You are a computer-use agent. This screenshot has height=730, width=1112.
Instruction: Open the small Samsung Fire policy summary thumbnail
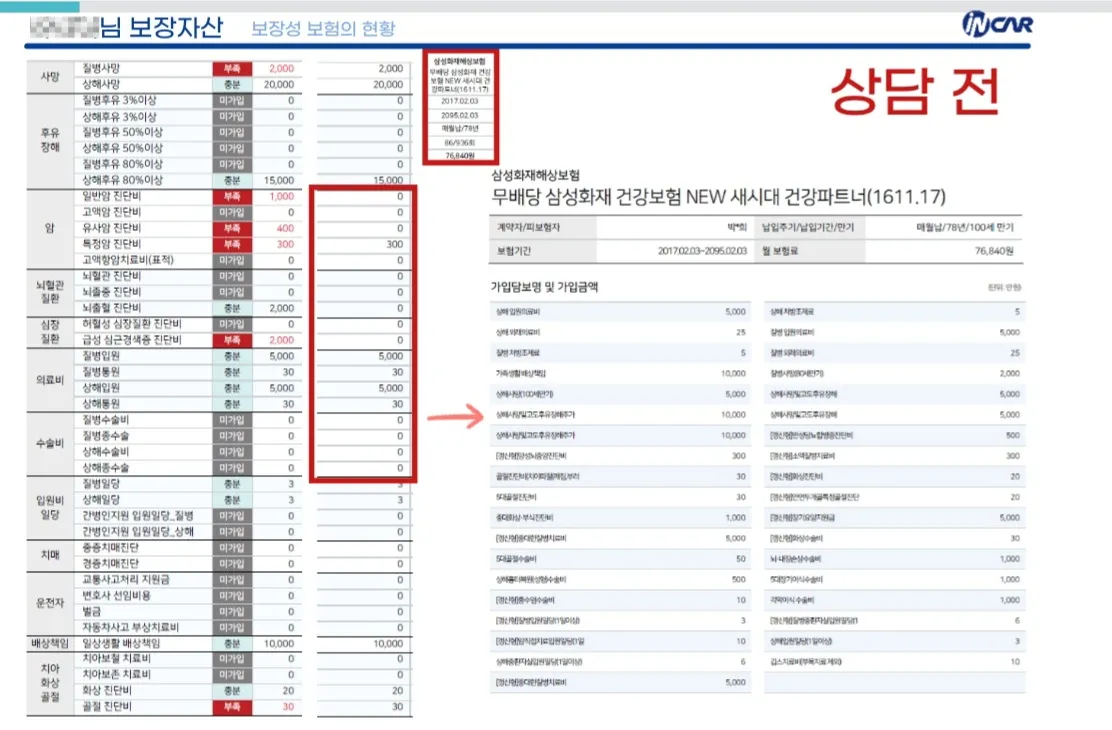tap(460, 107)
